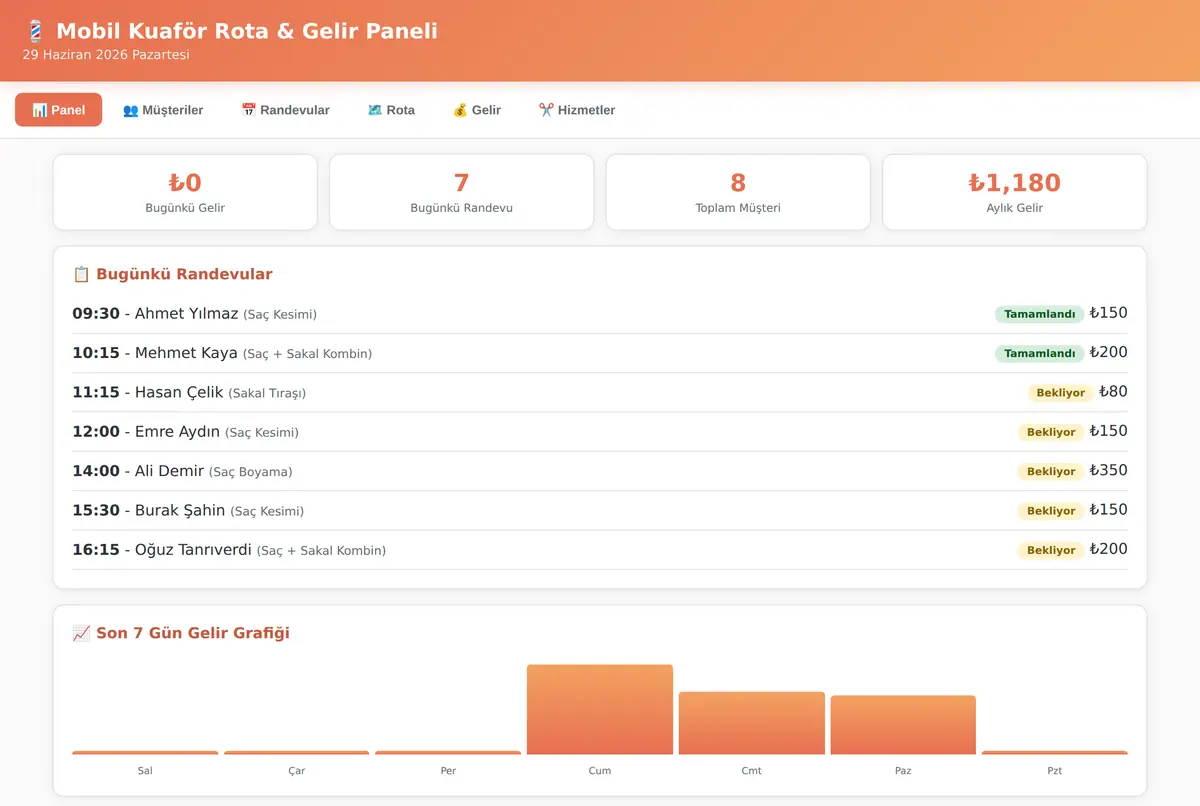1200x806 pixels.
Task: Click the date 29 Haziran 2026 Pazartesi
Action: click(106, 55)
